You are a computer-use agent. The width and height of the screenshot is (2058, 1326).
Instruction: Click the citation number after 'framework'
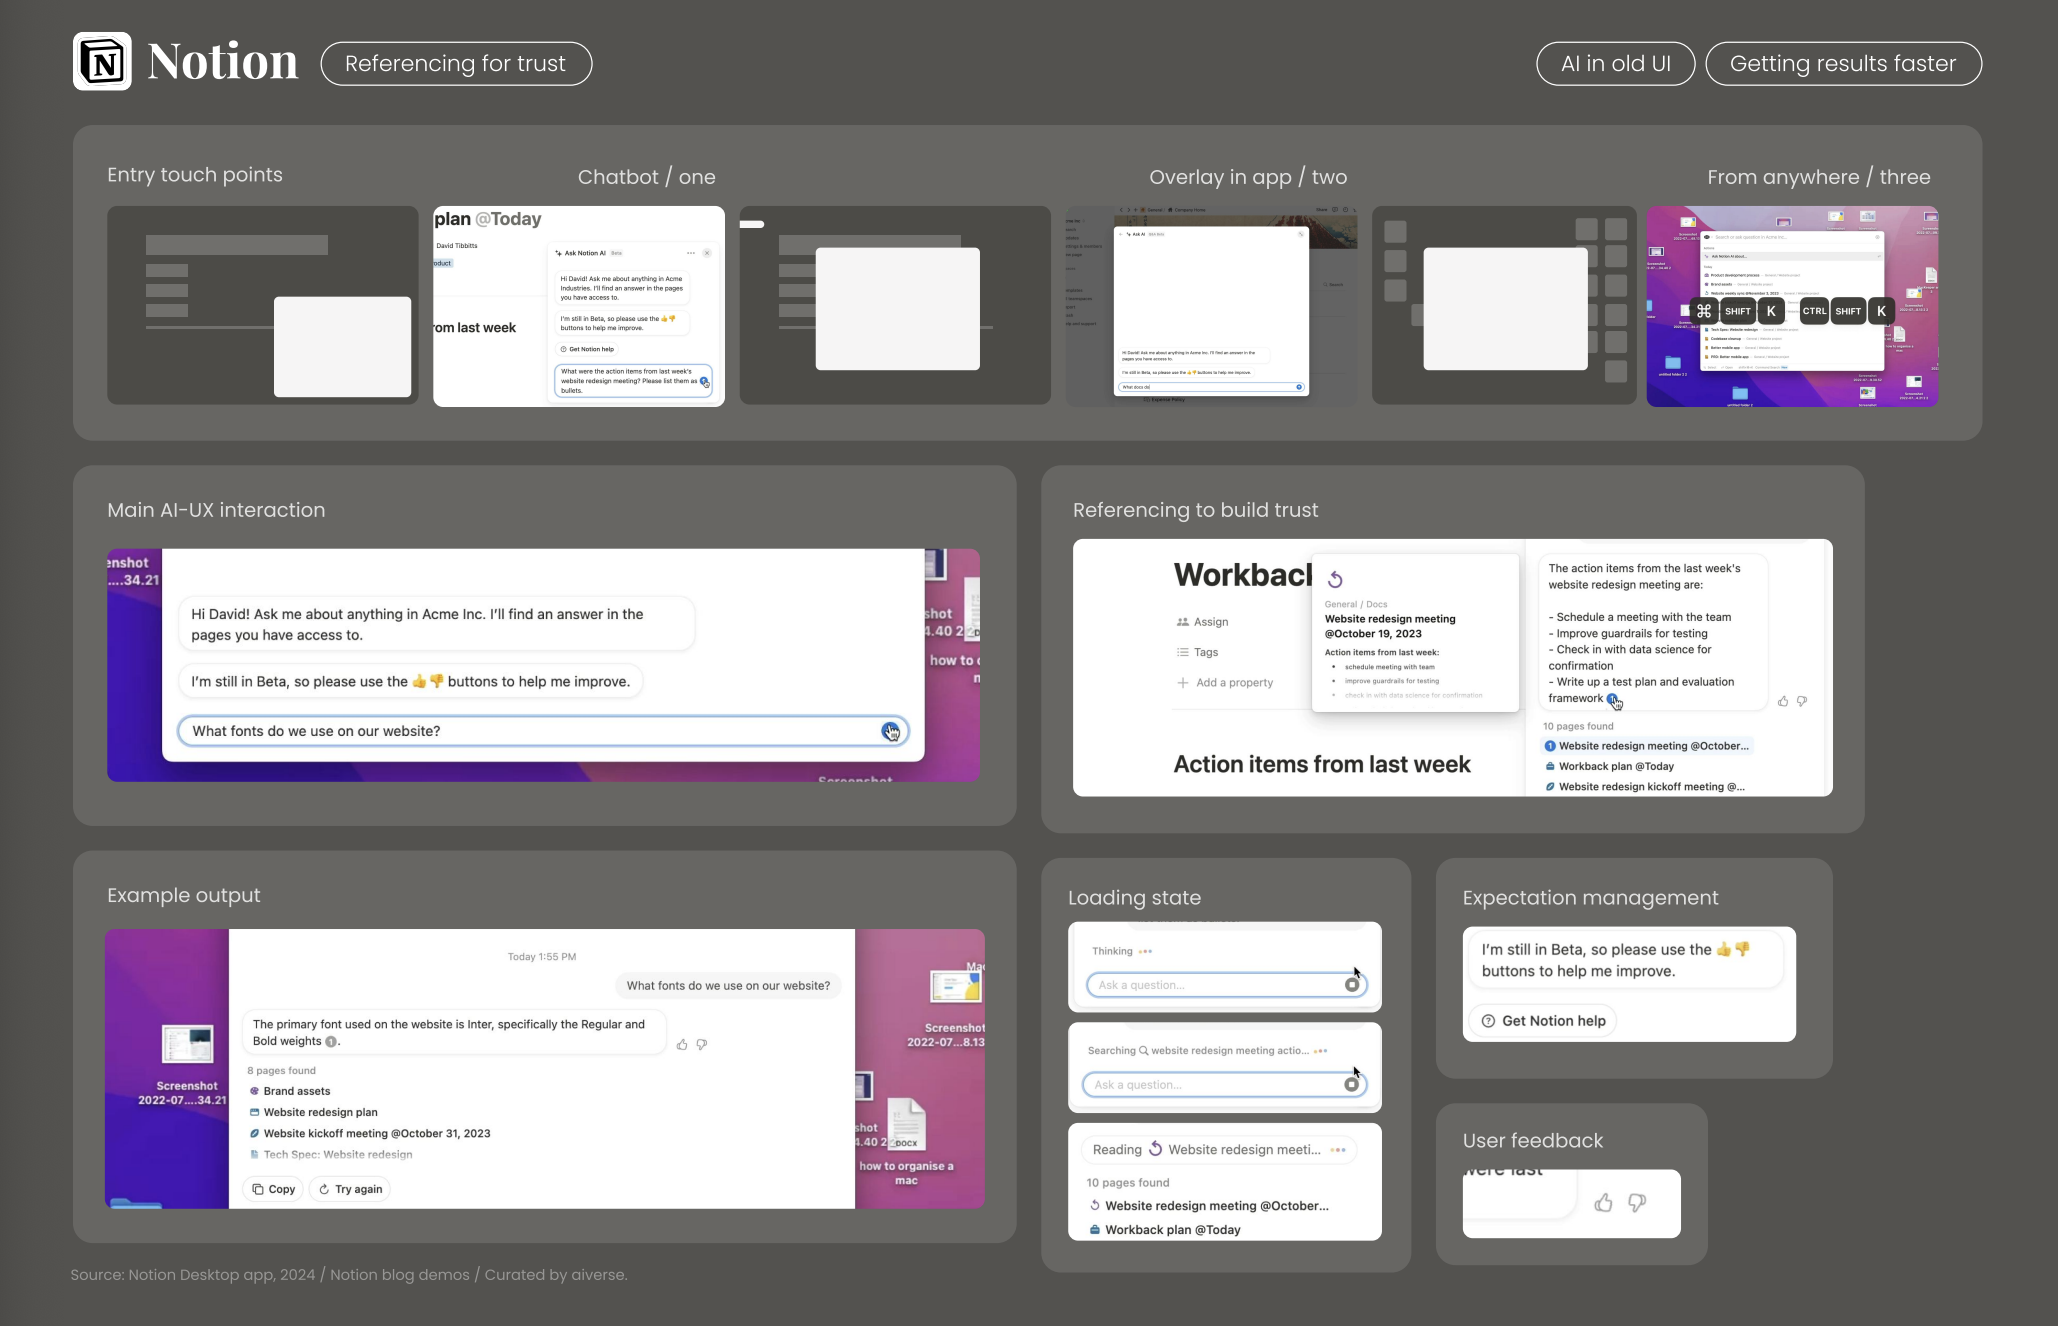tap(1612, 699)
